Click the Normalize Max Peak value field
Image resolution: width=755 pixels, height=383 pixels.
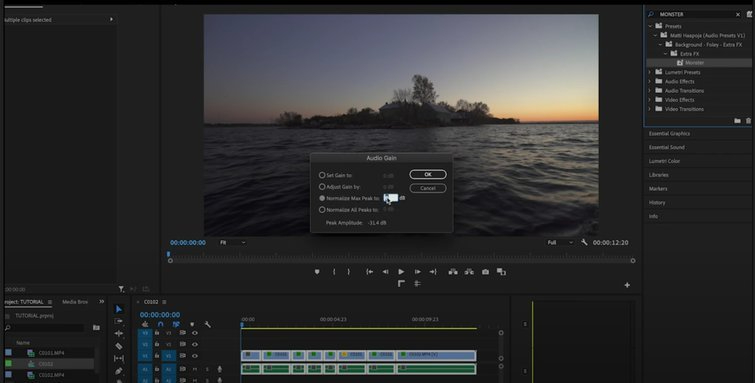point(391,198)
